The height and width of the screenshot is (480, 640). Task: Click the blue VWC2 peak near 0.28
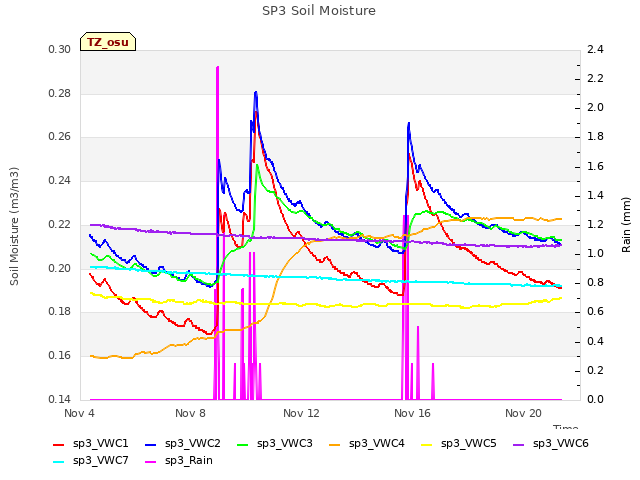(x=256, y=93)
